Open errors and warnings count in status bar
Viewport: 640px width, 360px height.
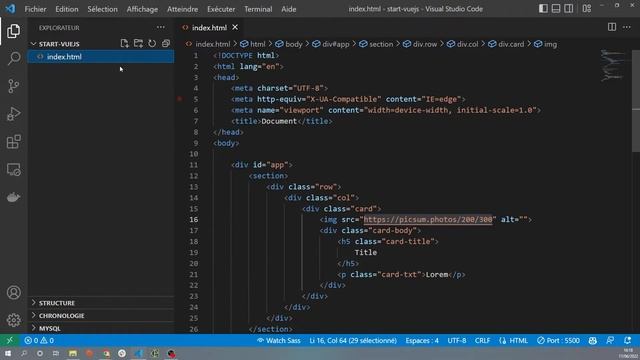tap(39, 340)
